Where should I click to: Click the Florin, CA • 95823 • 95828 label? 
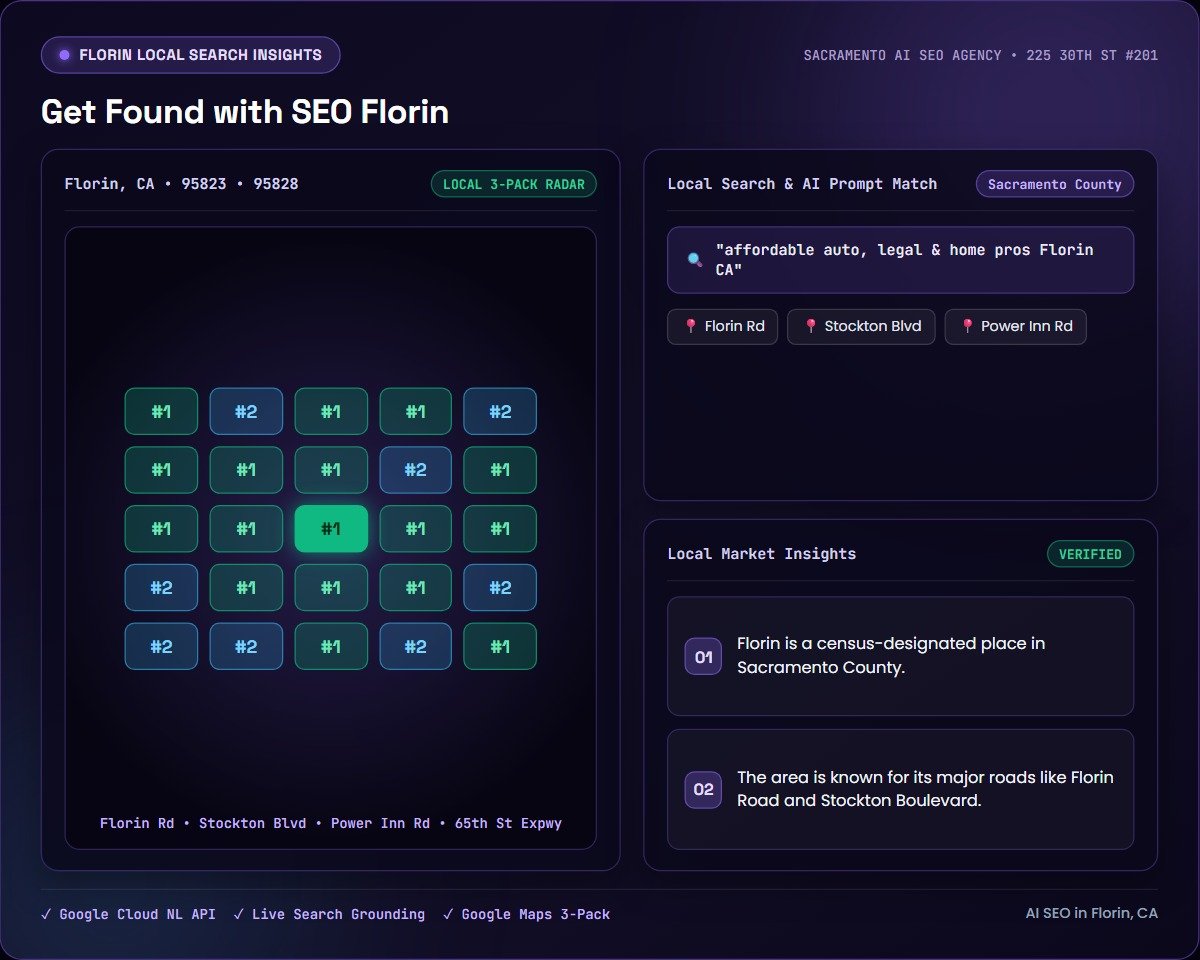181,184
